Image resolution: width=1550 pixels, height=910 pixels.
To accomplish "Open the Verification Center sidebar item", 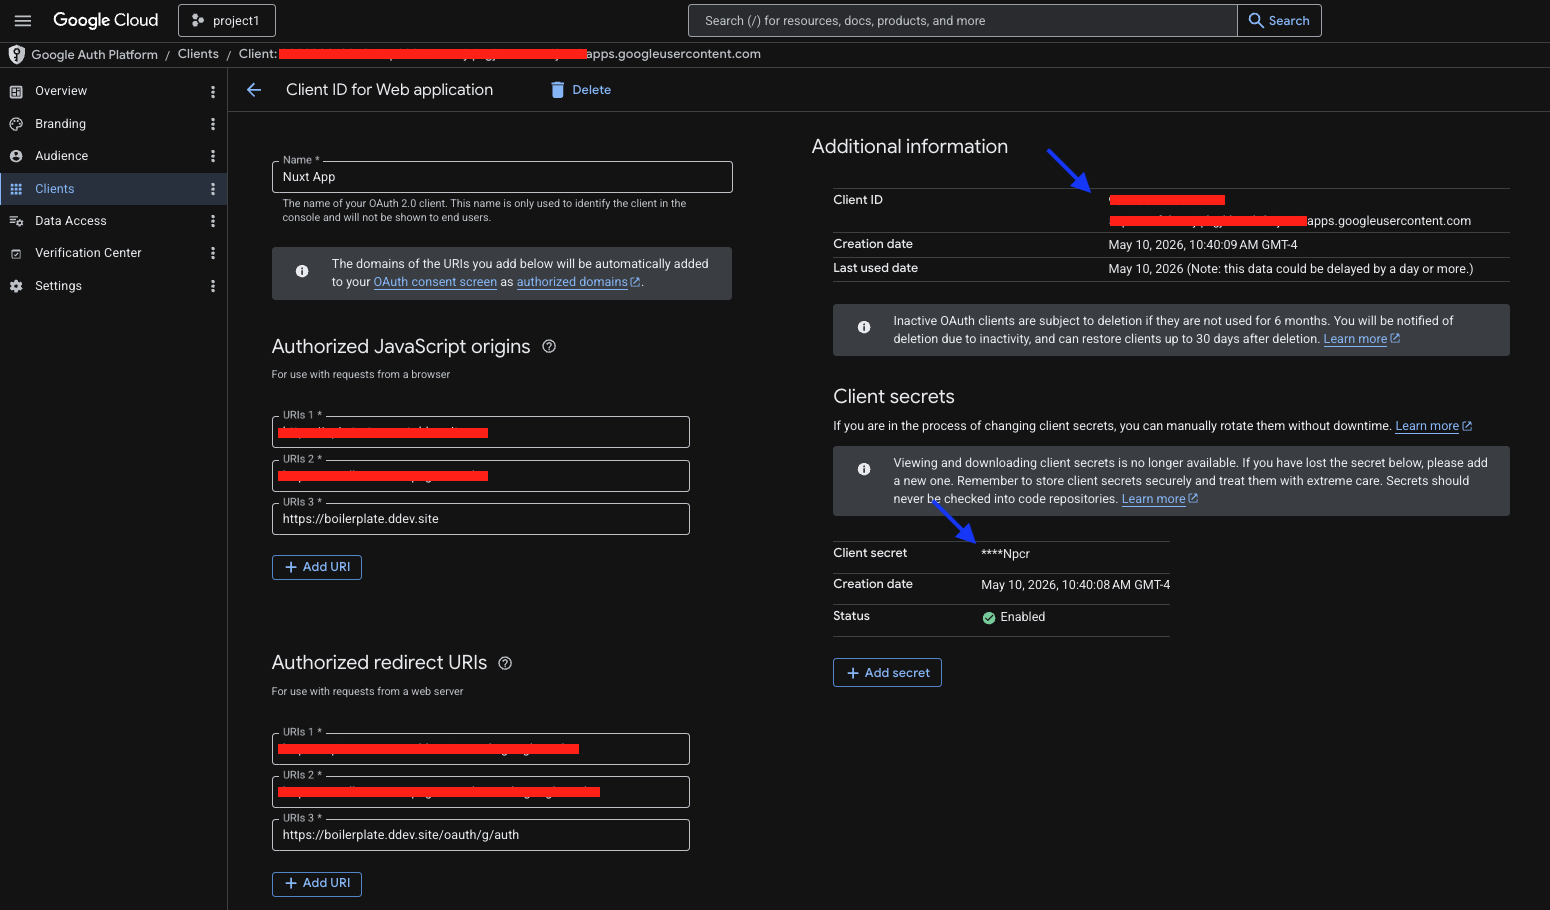I will click(x=88, y=253).
